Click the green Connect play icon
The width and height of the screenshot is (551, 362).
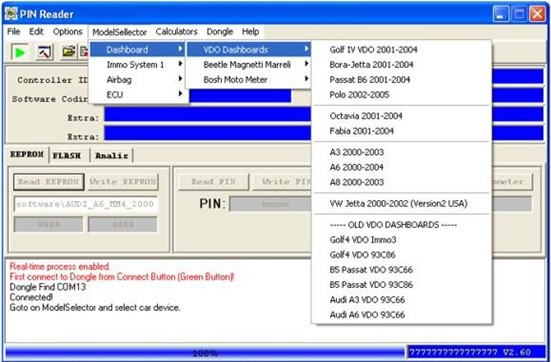[20, 52]
